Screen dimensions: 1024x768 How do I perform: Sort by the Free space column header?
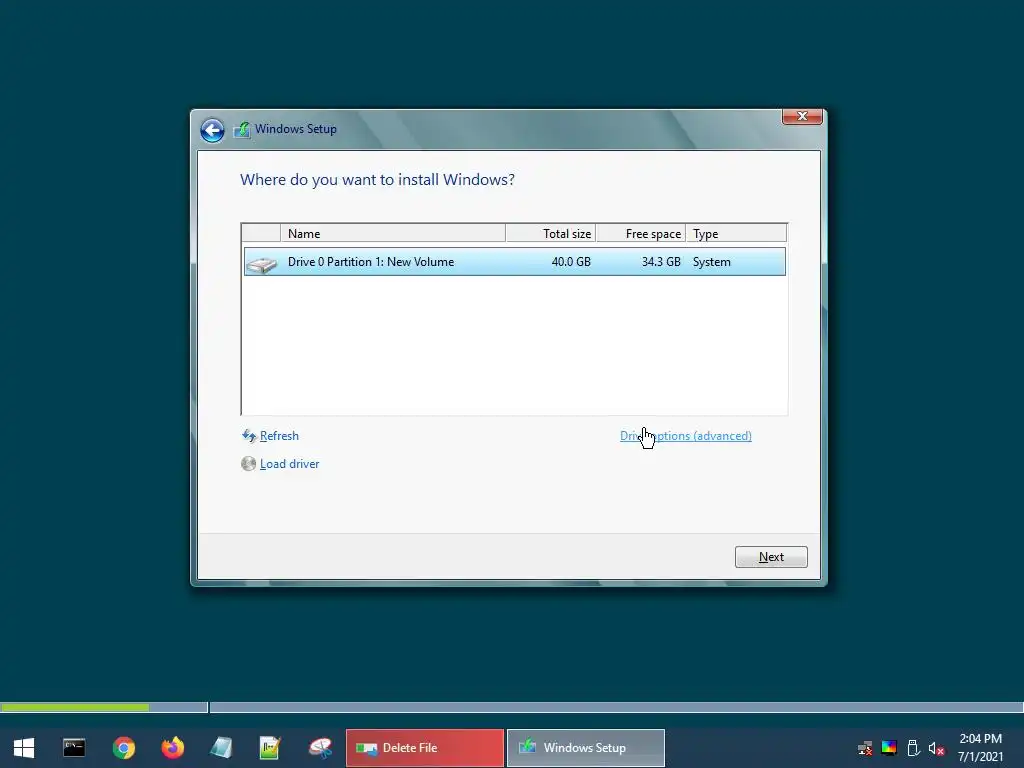click(x=641, y=233)
